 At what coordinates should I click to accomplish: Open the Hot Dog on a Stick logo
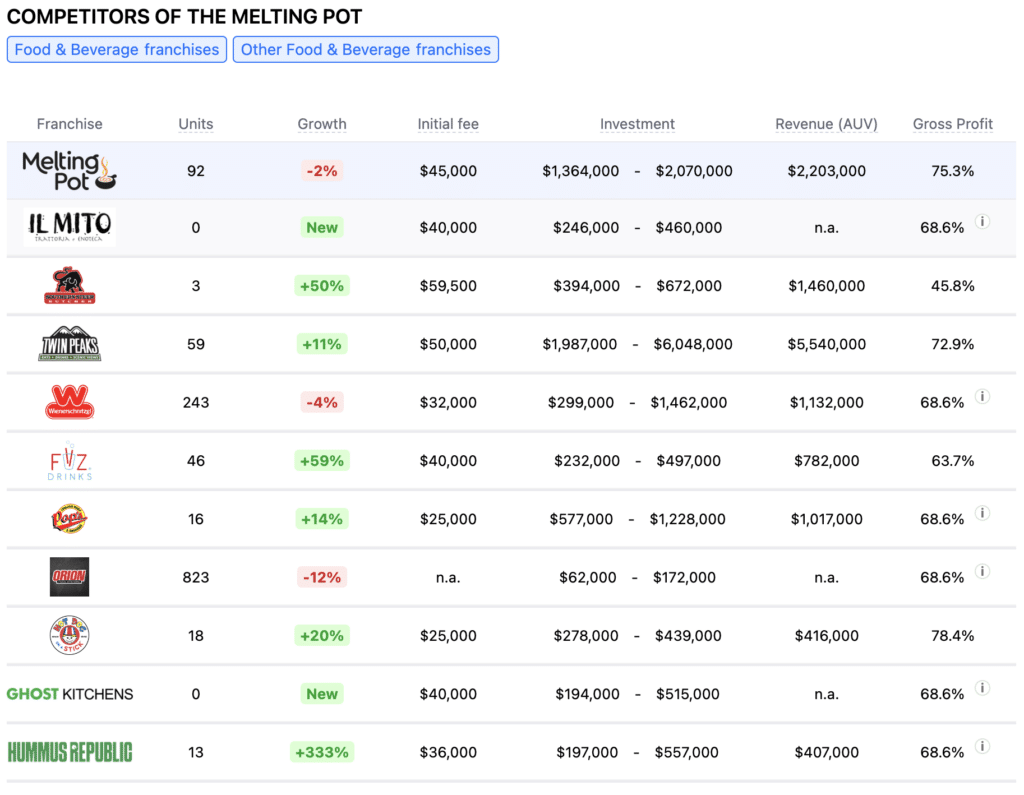tap(69, 635)
